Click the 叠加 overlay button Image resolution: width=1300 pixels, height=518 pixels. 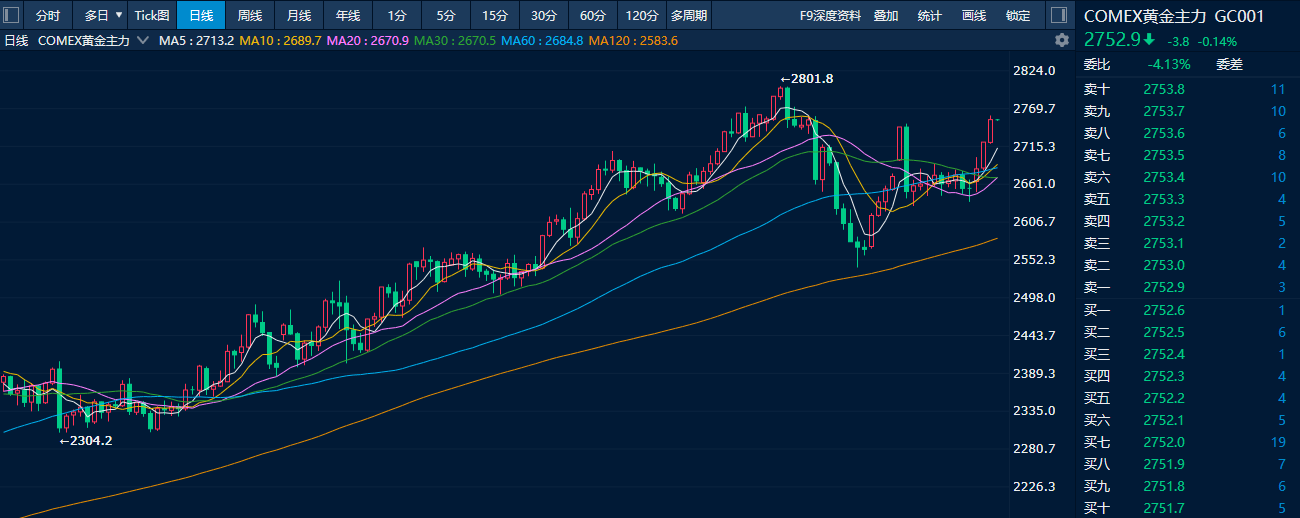click(886, 15)
